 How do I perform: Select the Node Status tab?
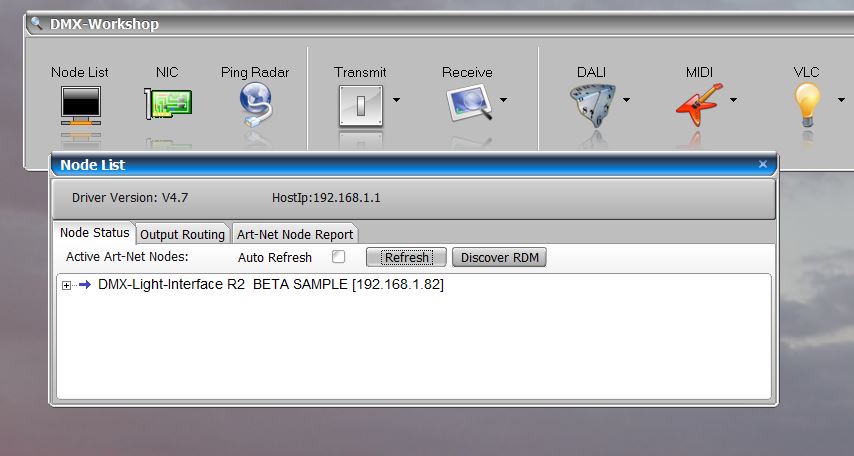(x=95, y=233)
